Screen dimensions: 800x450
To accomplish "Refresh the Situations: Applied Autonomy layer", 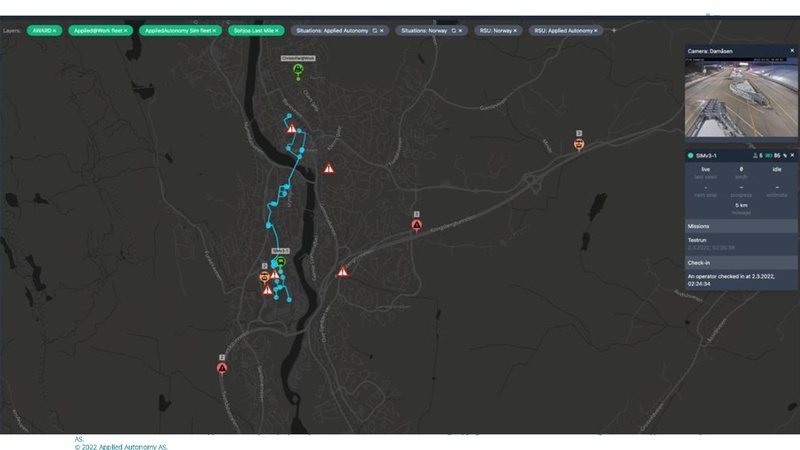I will click(x=374, y=31).
